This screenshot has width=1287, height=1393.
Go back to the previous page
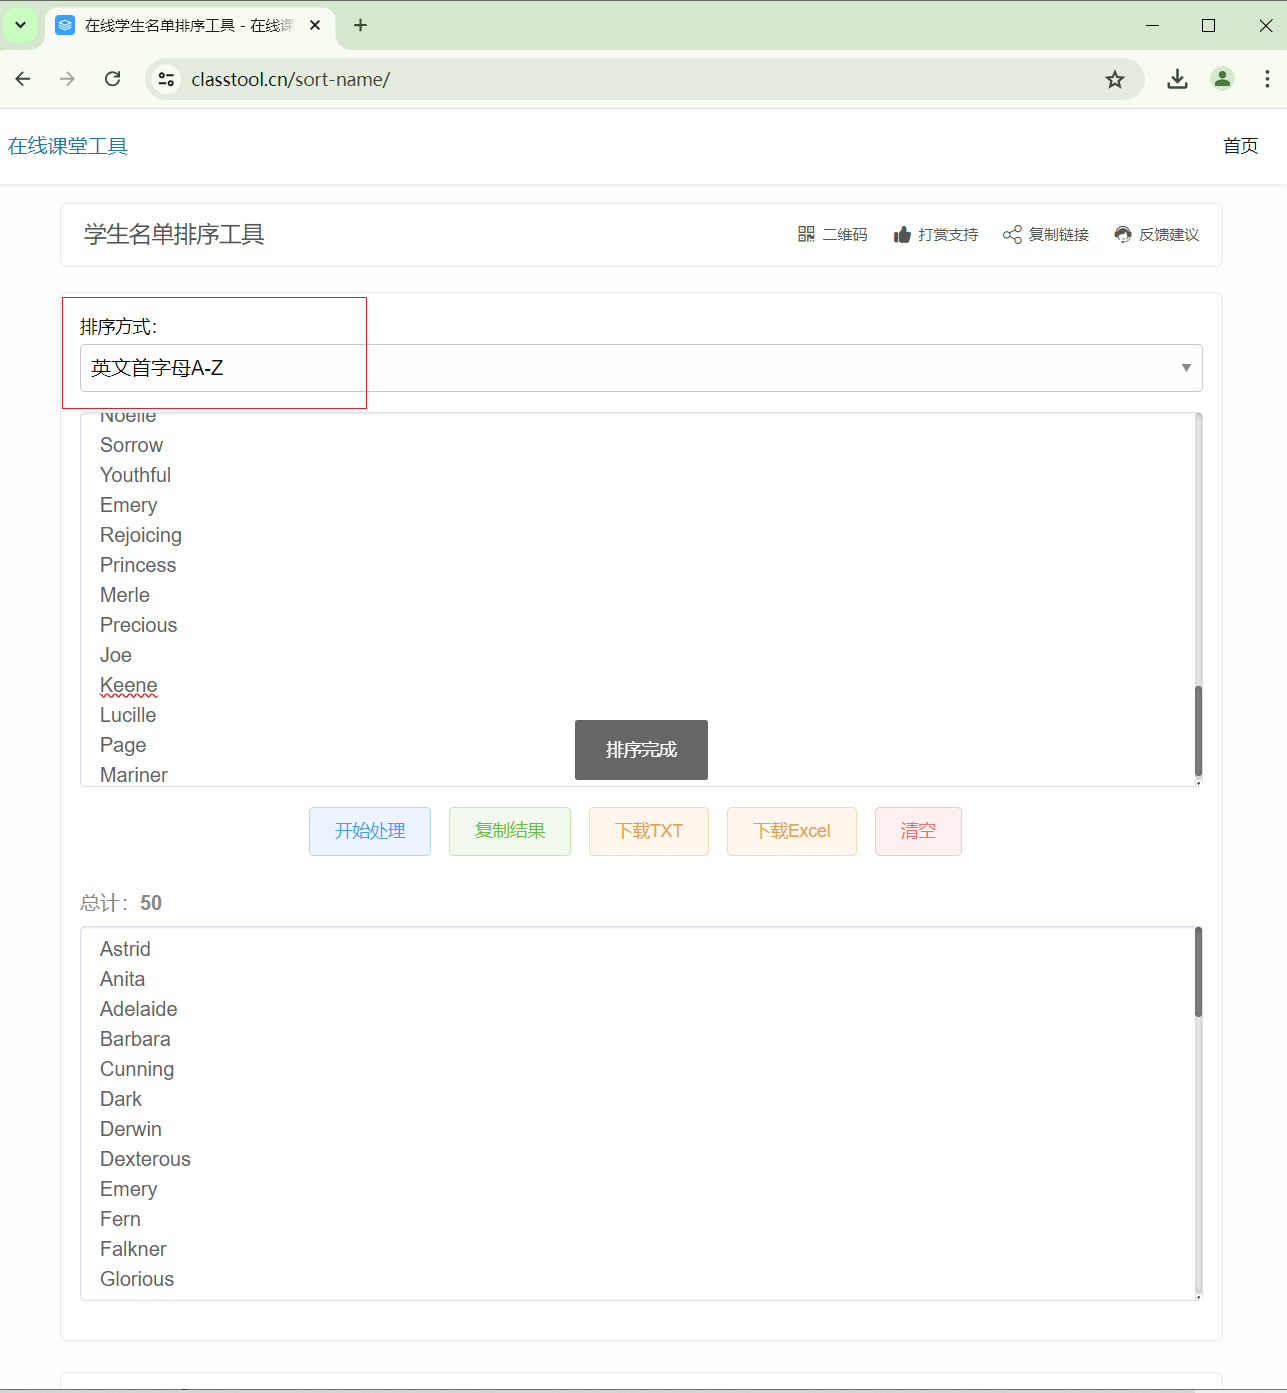tap(23, 79)
